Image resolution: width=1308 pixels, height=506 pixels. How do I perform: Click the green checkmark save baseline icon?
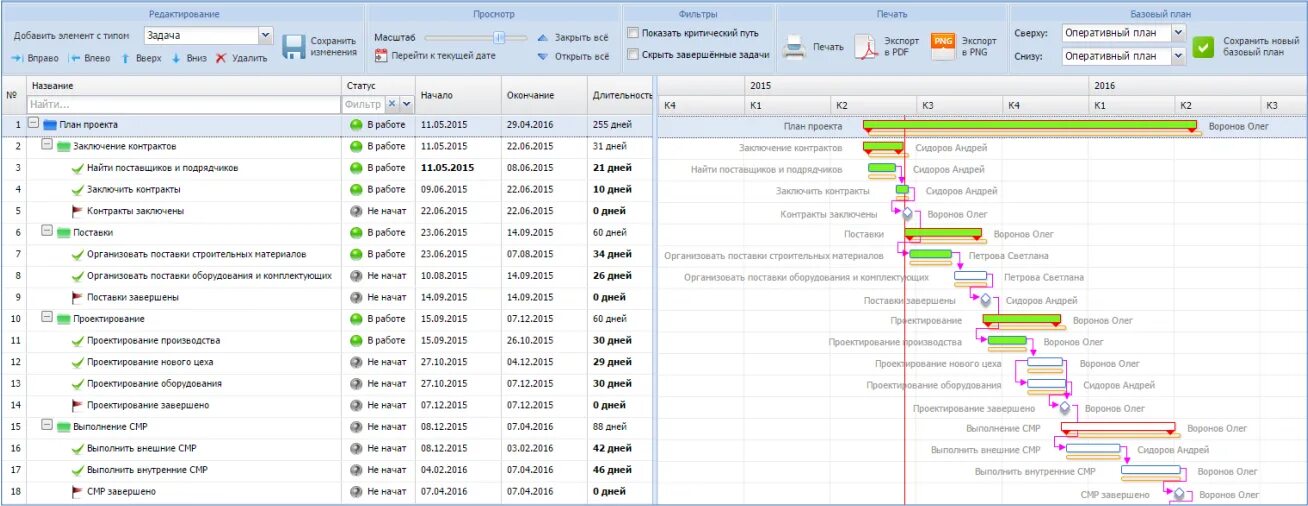tap(1204, 47)
